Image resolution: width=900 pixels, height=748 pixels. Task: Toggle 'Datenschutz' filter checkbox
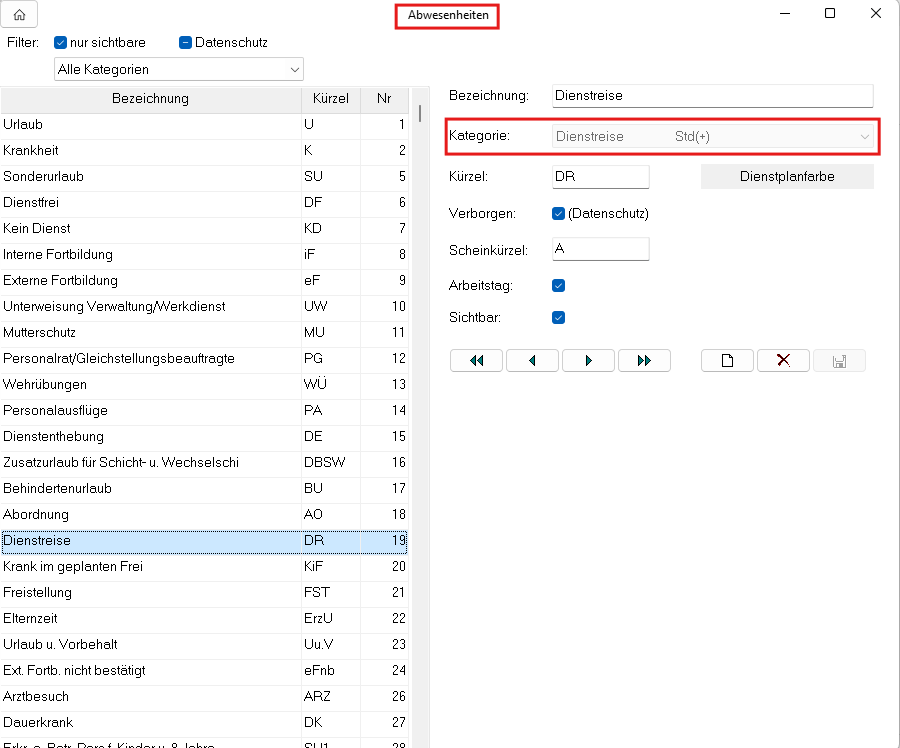(185, 42)
